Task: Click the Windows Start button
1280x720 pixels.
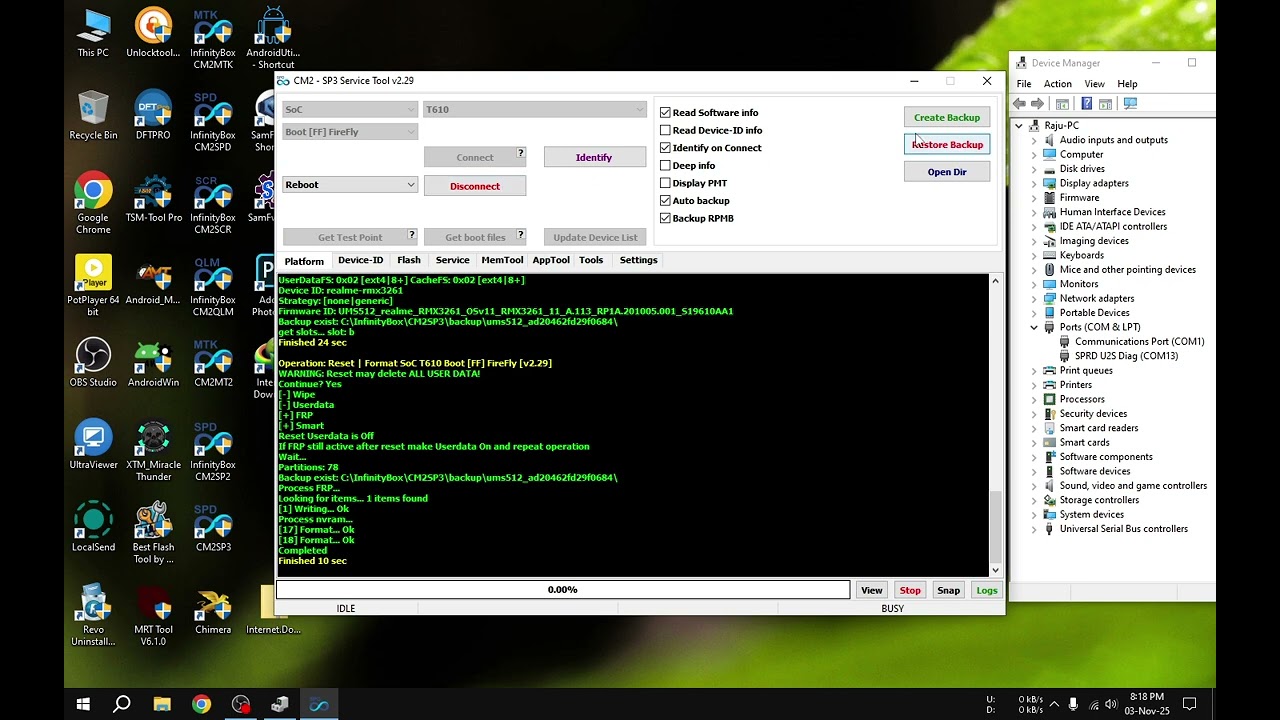Action: tap(83, 704)
